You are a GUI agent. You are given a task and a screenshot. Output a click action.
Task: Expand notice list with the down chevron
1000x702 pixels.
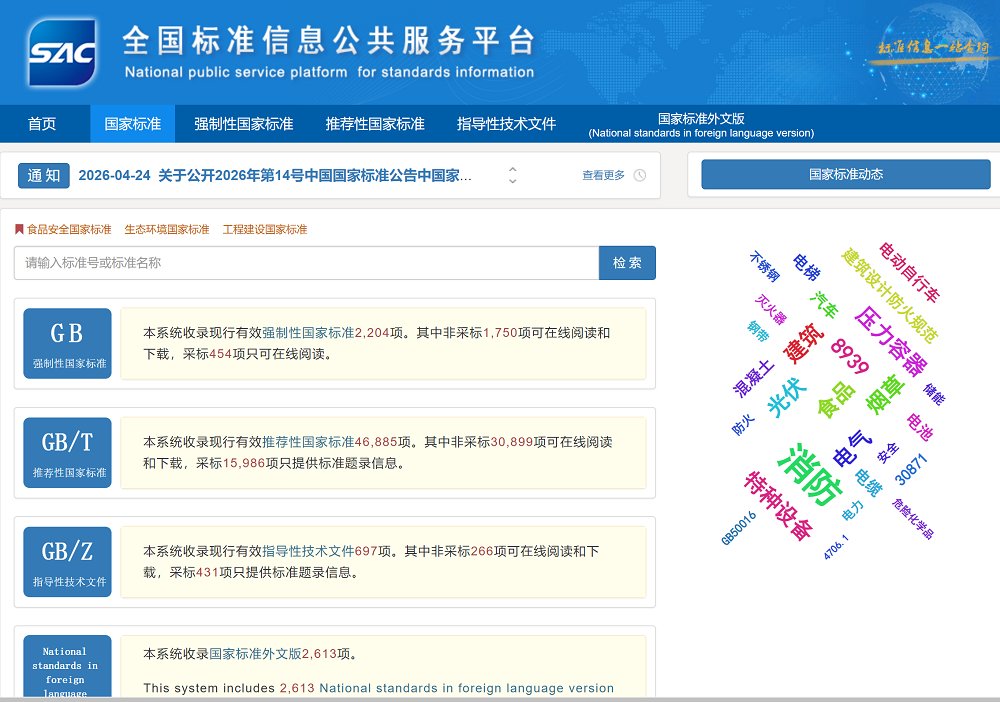(511, 181)
